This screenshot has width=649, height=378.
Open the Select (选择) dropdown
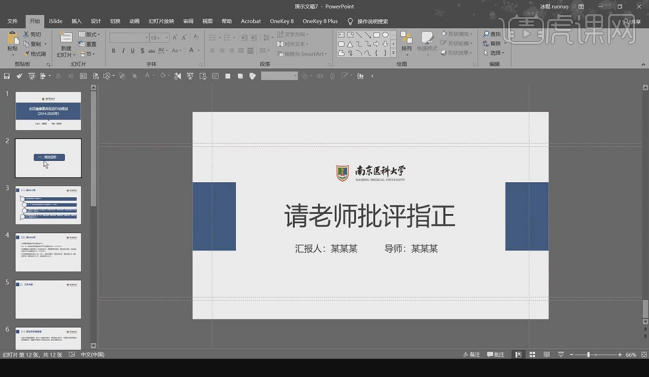click(x=494, y=53)
